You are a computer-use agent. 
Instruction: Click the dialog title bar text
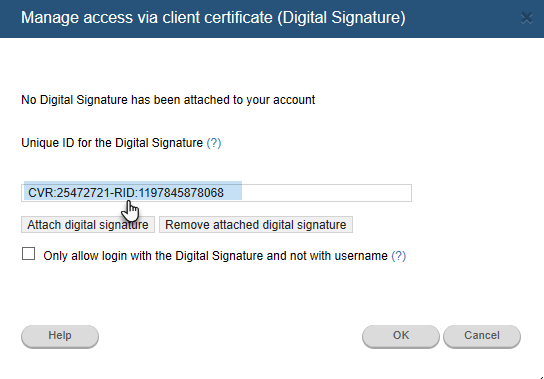click(x=213, y=18)
